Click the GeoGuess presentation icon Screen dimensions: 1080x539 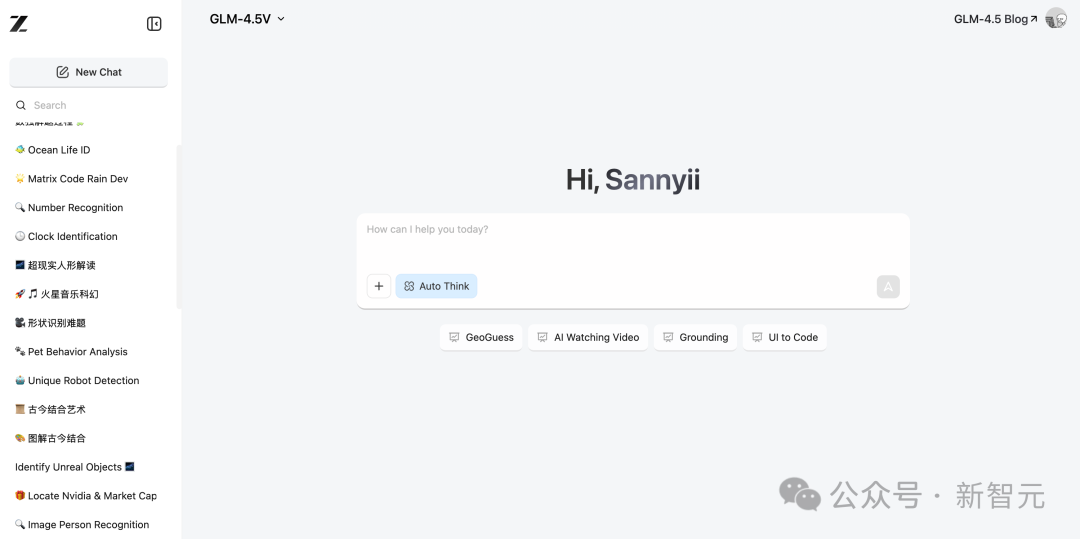coord(454,337)
